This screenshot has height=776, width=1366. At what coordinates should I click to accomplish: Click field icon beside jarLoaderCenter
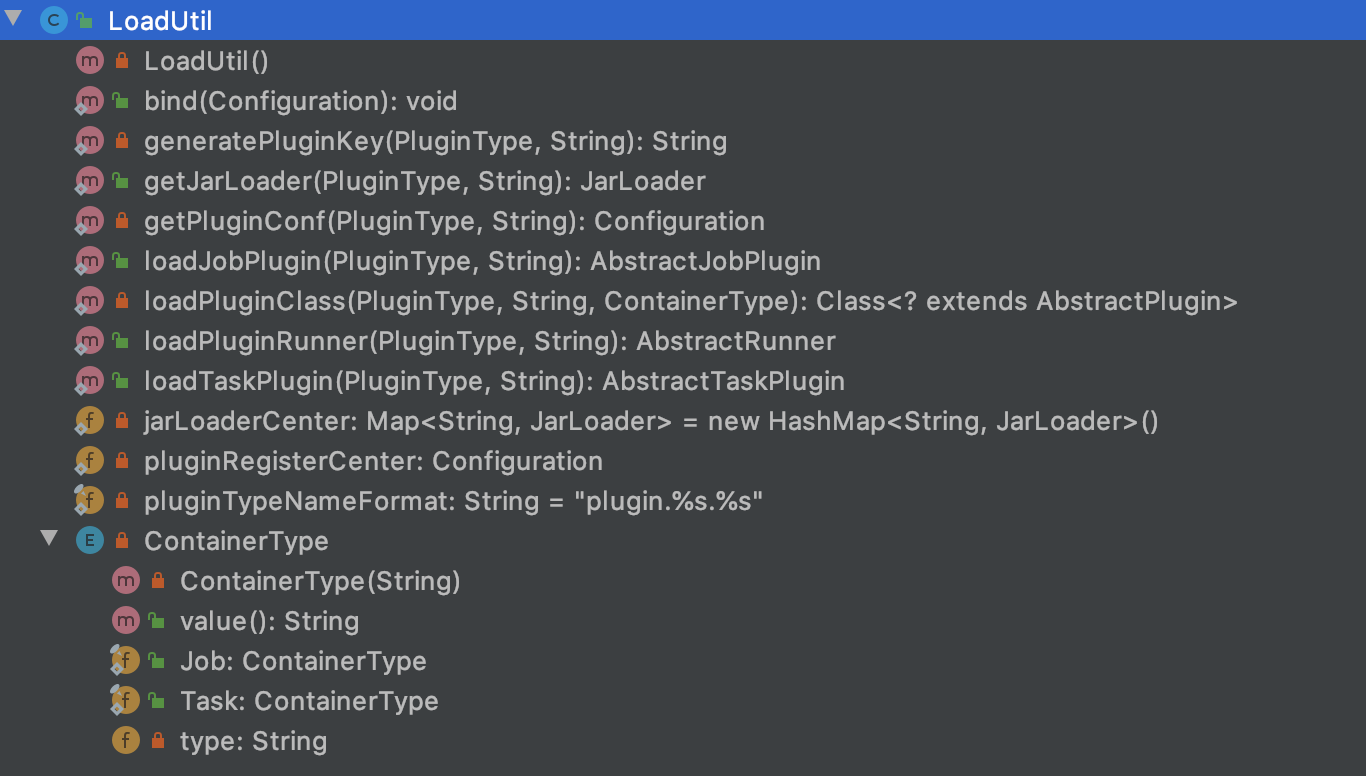[x=90, y=421]
